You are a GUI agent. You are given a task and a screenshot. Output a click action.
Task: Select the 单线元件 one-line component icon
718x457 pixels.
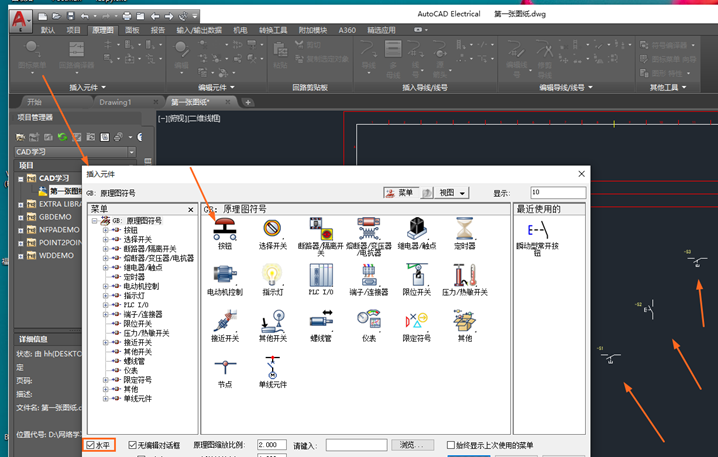point(273,367)
